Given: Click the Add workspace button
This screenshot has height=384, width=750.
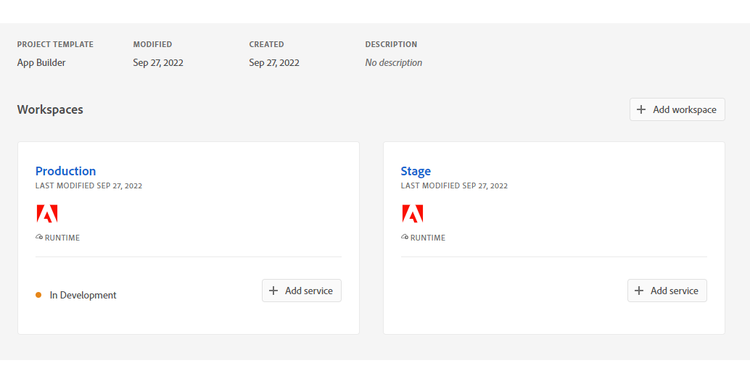Looking at the screenshot, I should [x=677, y=110].
